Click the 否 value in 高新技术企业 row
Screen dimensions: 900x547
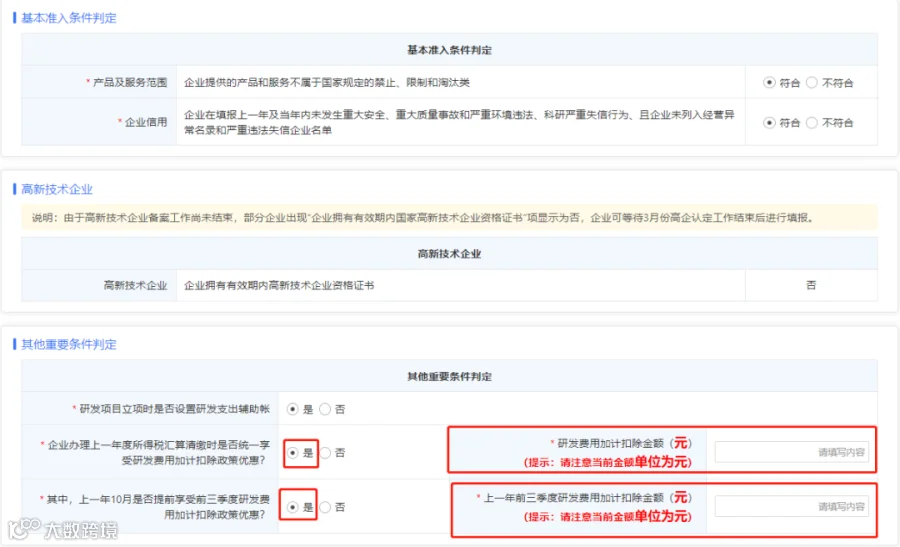(811, 285)
